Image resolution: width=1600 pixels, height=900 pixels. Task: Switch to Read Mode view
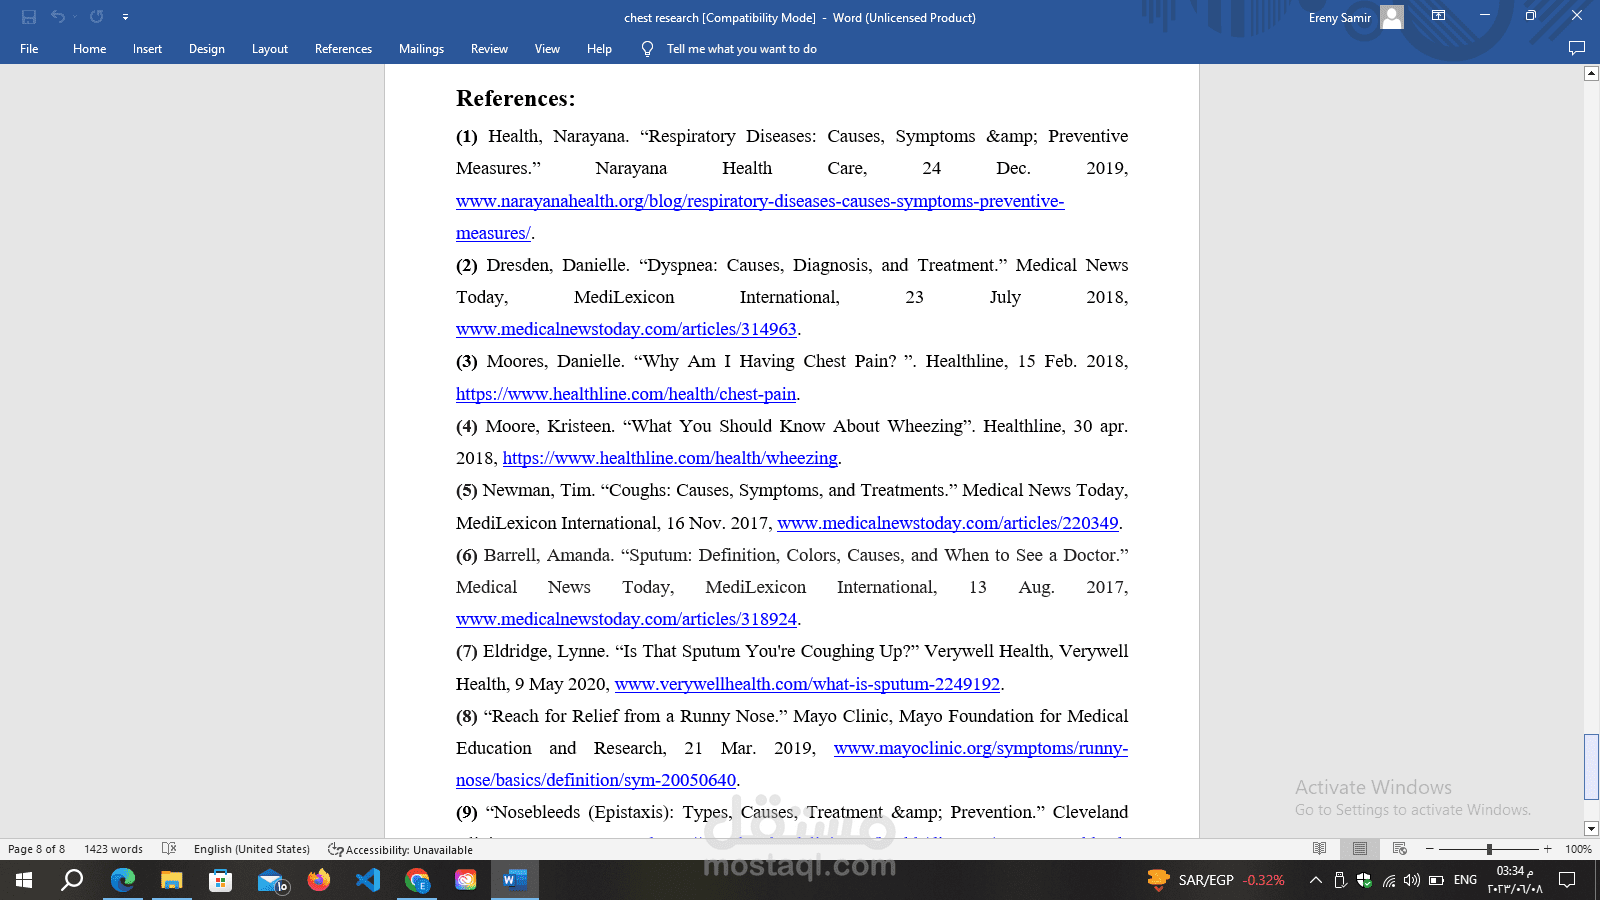point(1320,849)
